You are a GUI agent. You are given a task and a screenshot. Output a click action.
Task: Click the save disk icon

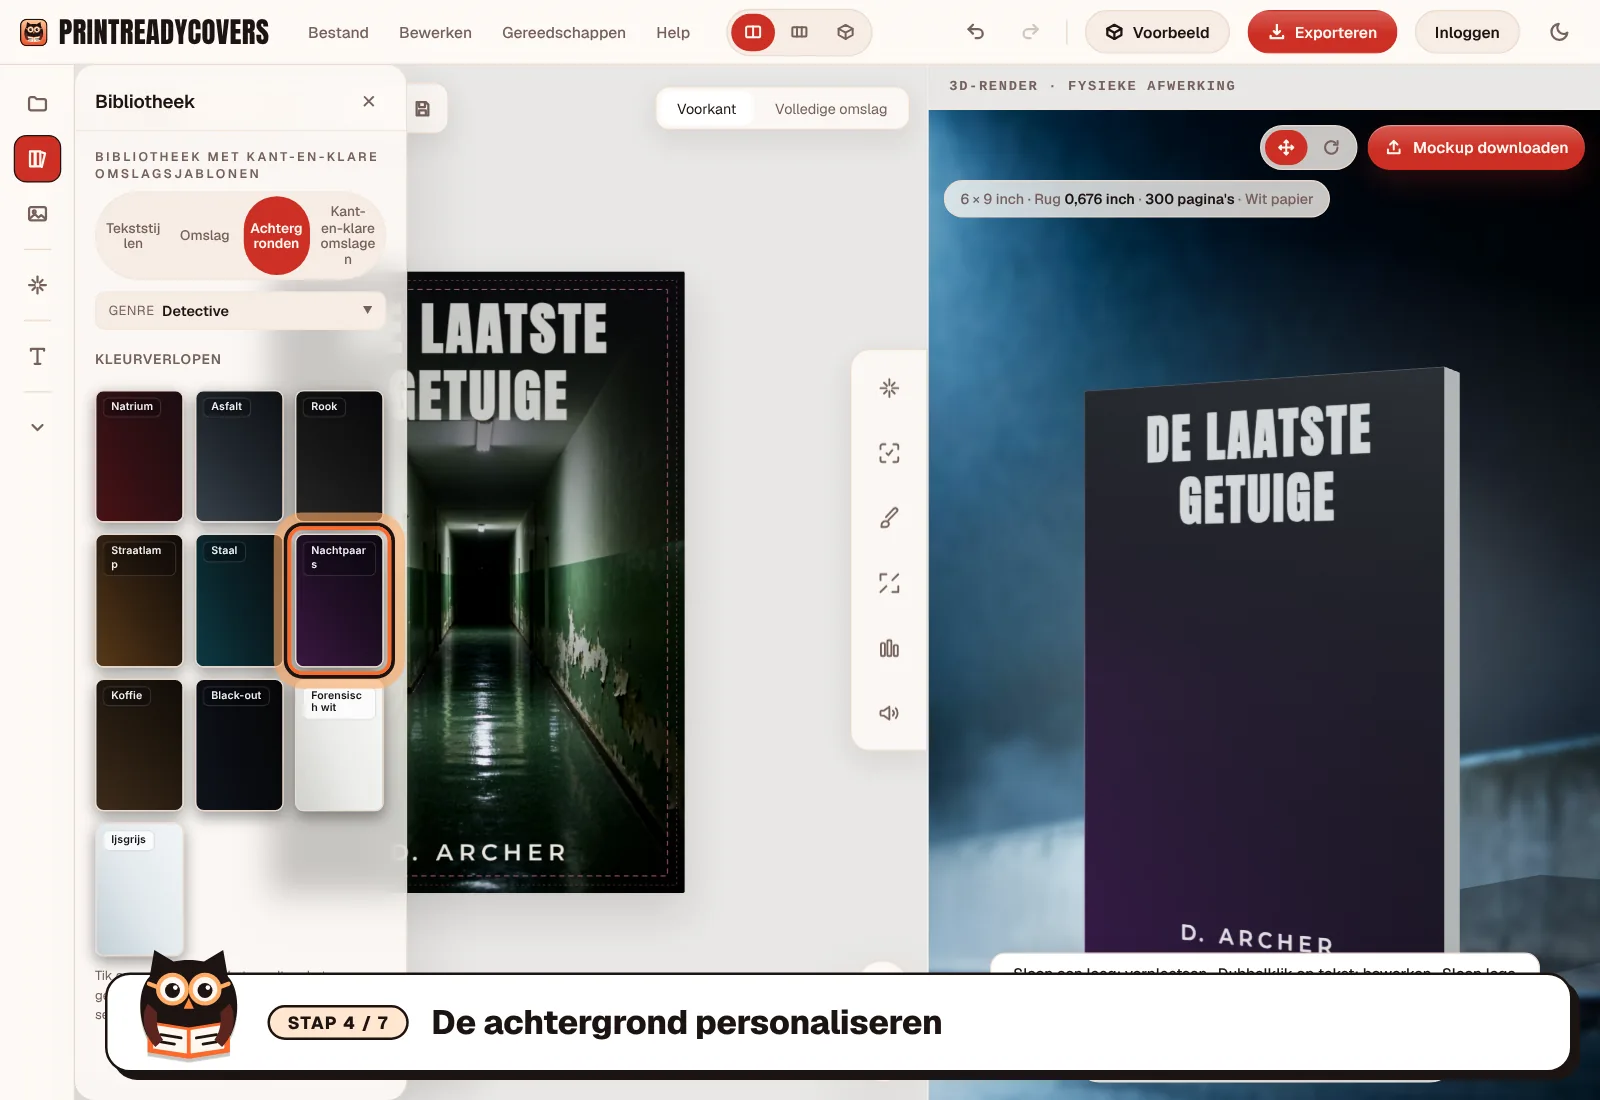[x=423, y=109]
